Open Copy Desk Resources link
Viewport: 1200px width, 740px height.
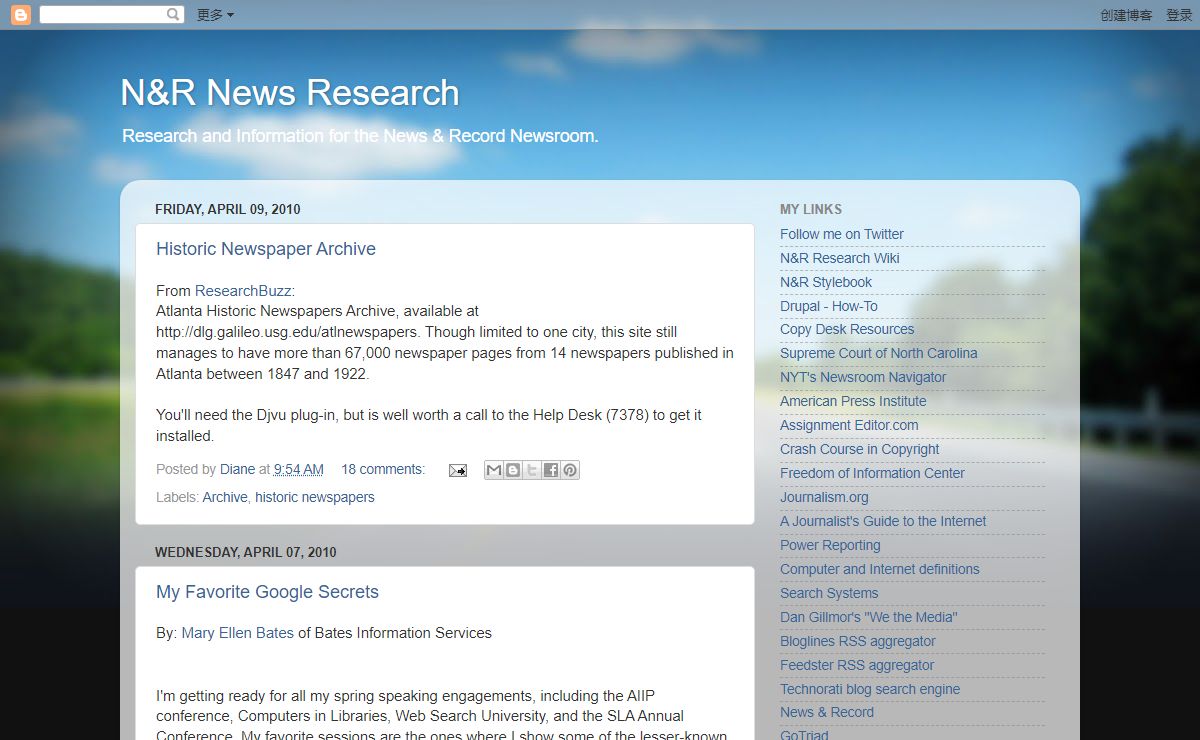[x=847, y=329]
